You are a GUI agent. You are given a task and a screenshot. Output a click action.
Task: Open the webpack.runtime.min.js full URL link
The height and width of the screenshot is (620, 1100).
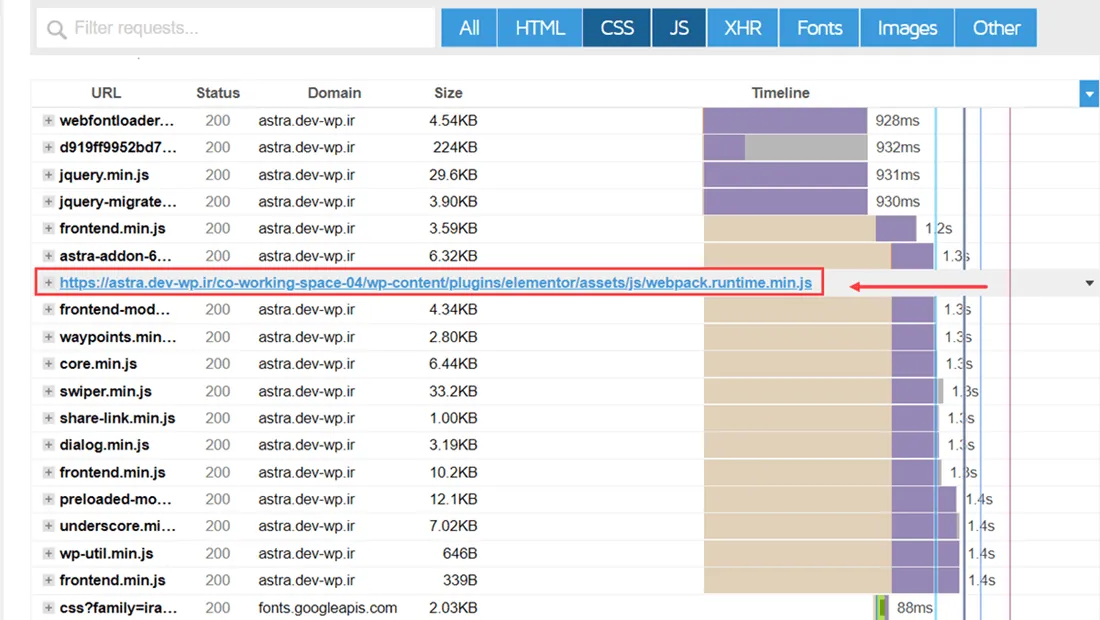[x=436, y=283]
